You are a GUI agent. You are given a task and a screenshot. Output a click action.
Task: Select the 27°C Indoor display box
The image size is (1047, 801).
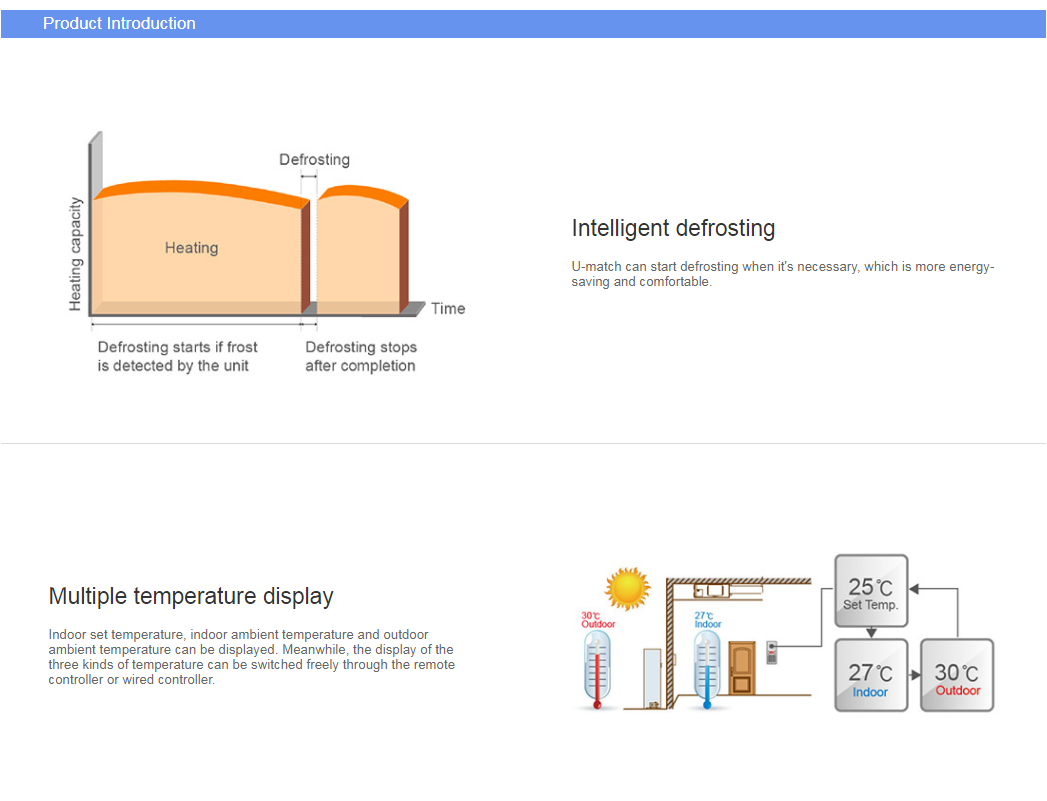point(871,676)
